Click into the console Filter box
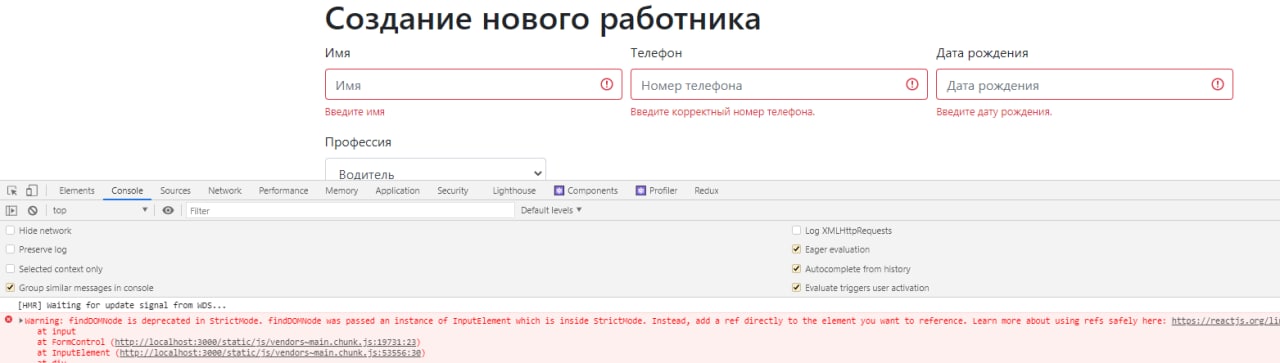 coord(350,211)
